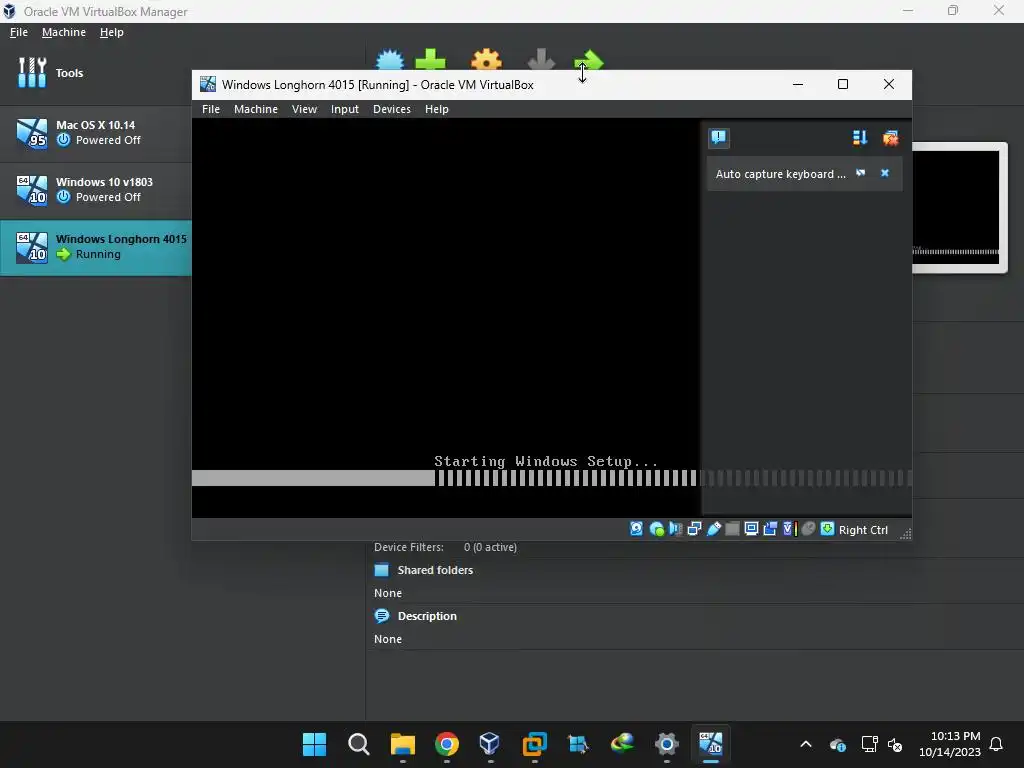Screen dimensions: 1024x768
Task: Click the shared folders indicator in status bar
Action: (x=732, y=529)
